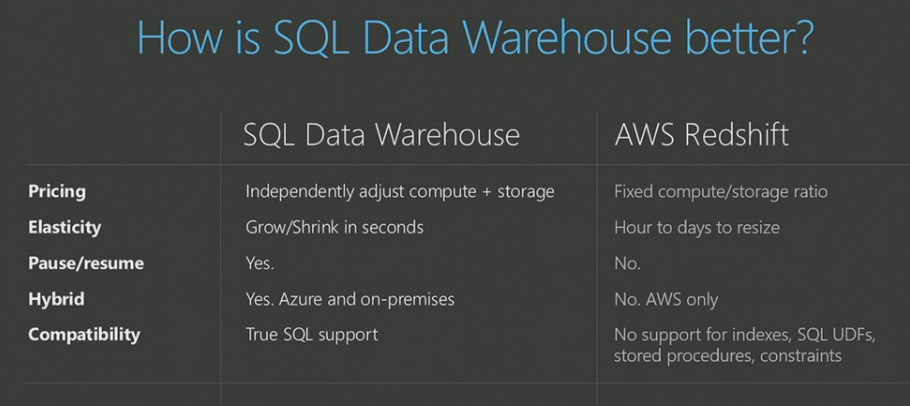The image size is (910, 406).
Task: Click the Hybrid row label
Action: tap(56, 299)
